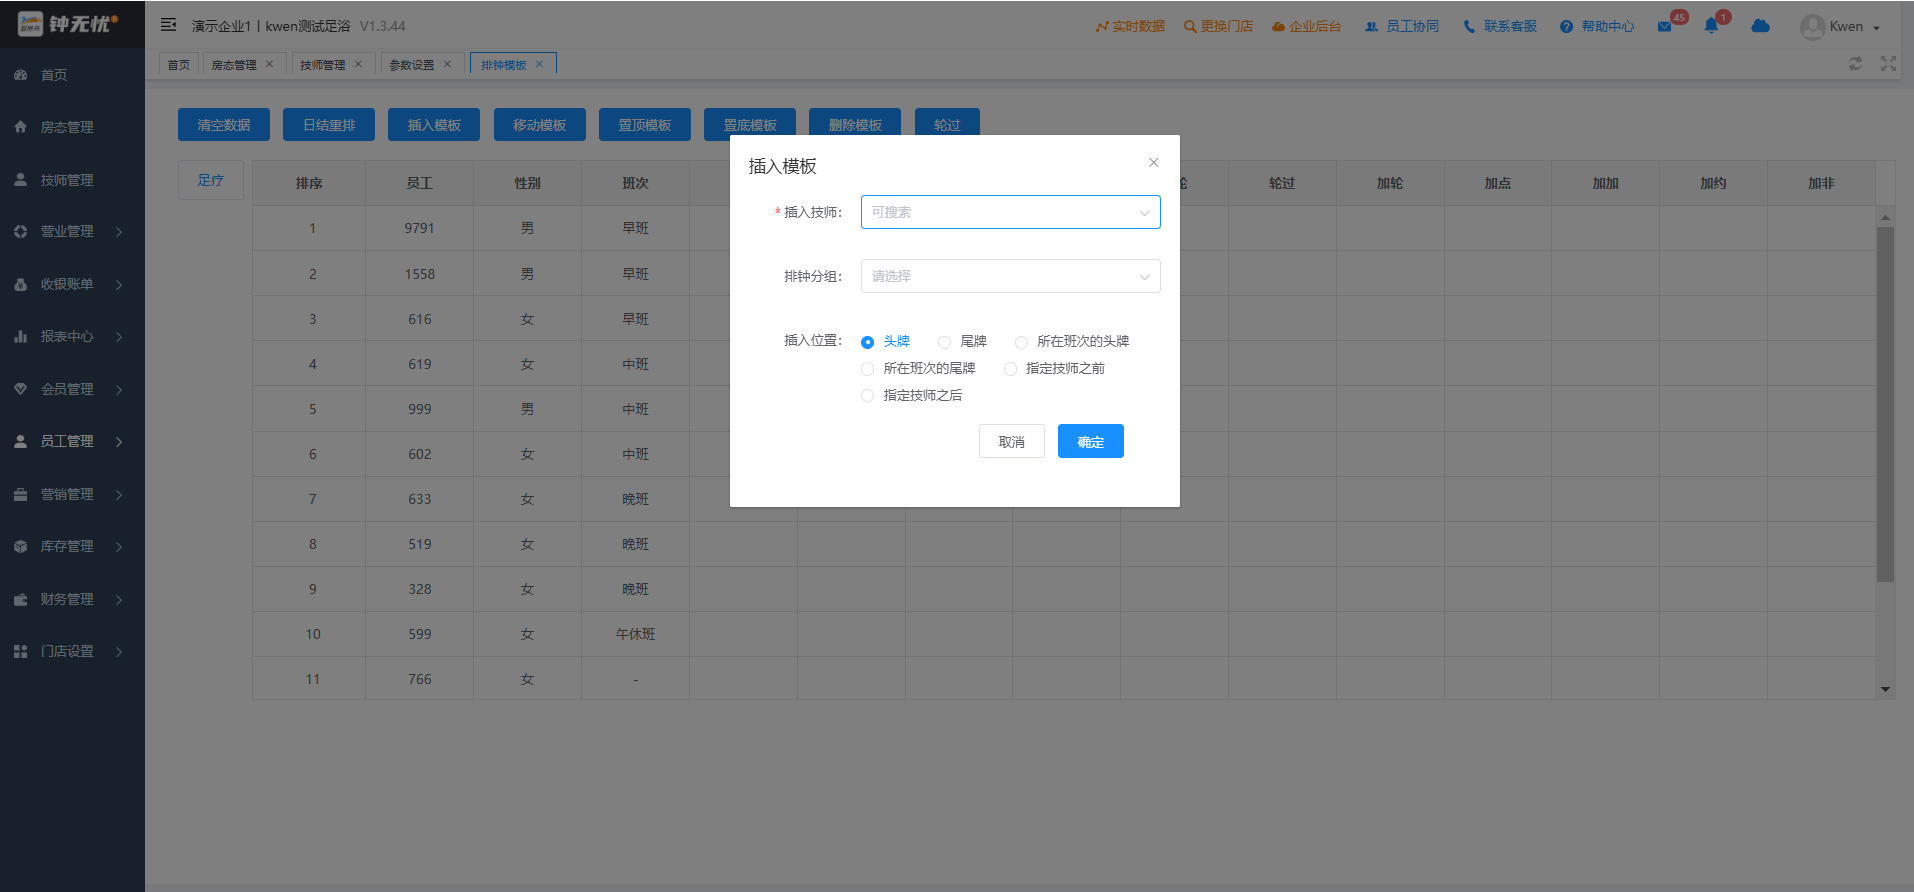Open the 企业后台 link
Screen dimensions: 1914x892
1306,26
